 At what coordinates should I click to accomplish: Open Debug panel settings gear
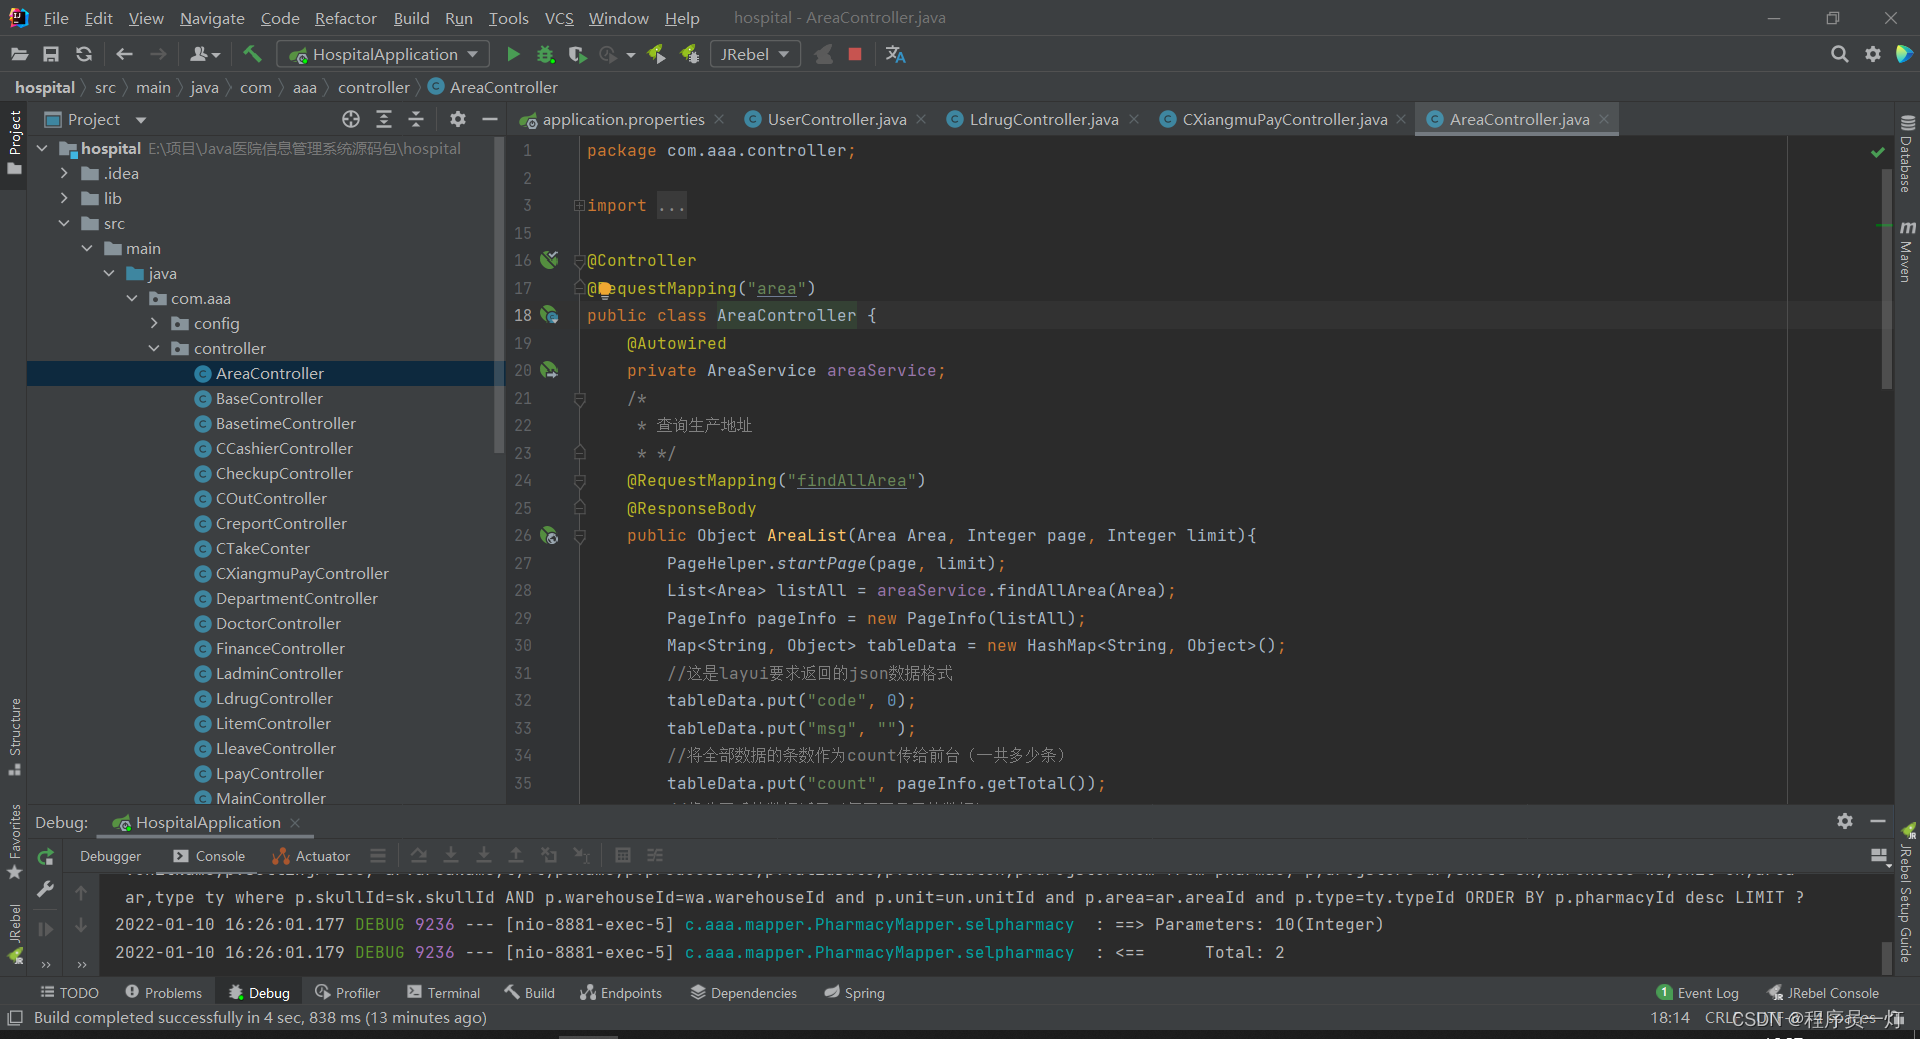click(x=1845, y=821)
